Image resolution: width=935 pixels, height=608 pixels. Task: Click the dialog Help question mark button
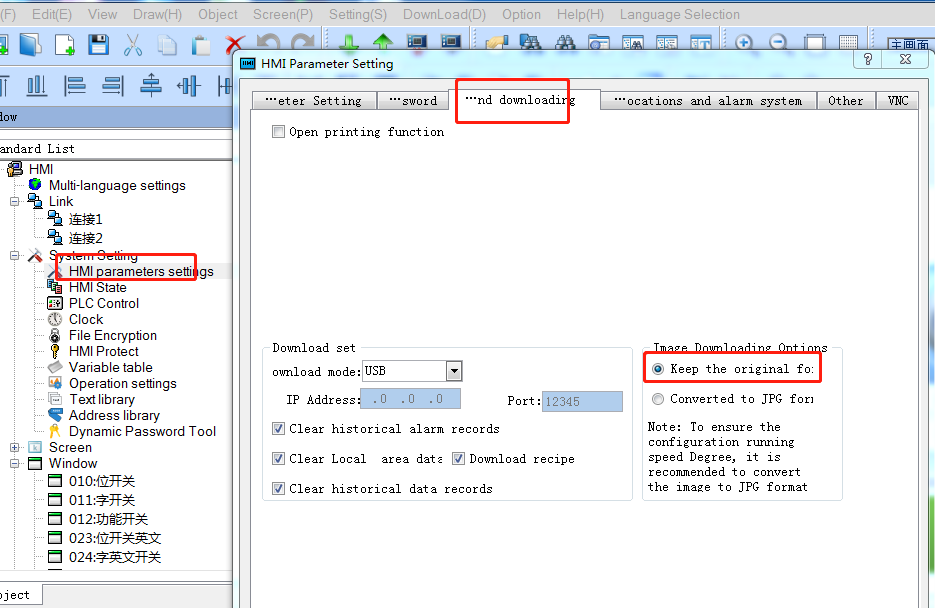[868, 59]
